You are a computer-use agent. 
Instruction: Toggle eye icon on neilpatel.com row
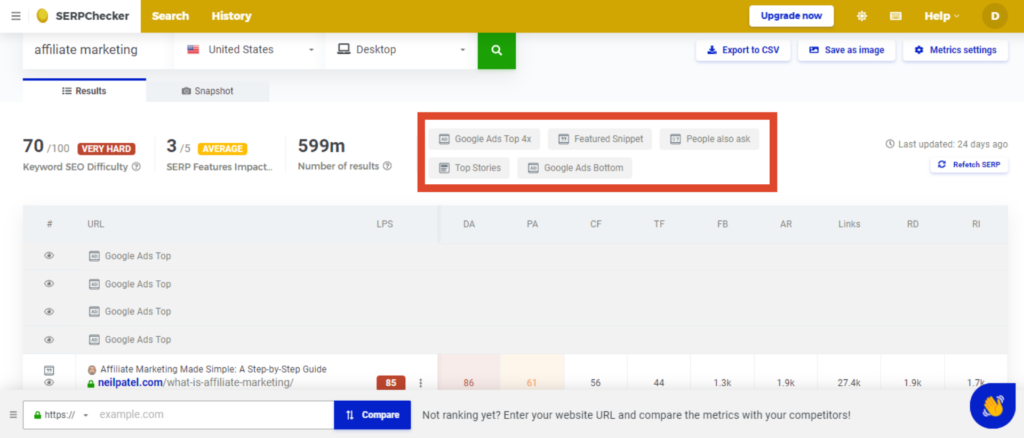pos(49,383)
